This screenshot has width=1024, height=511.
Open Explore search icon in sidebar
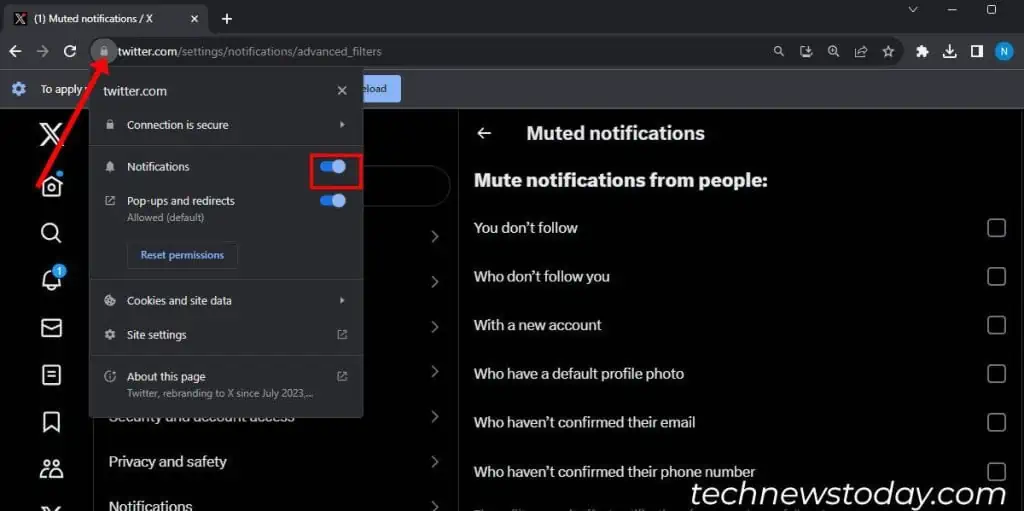tap(52, 233)
